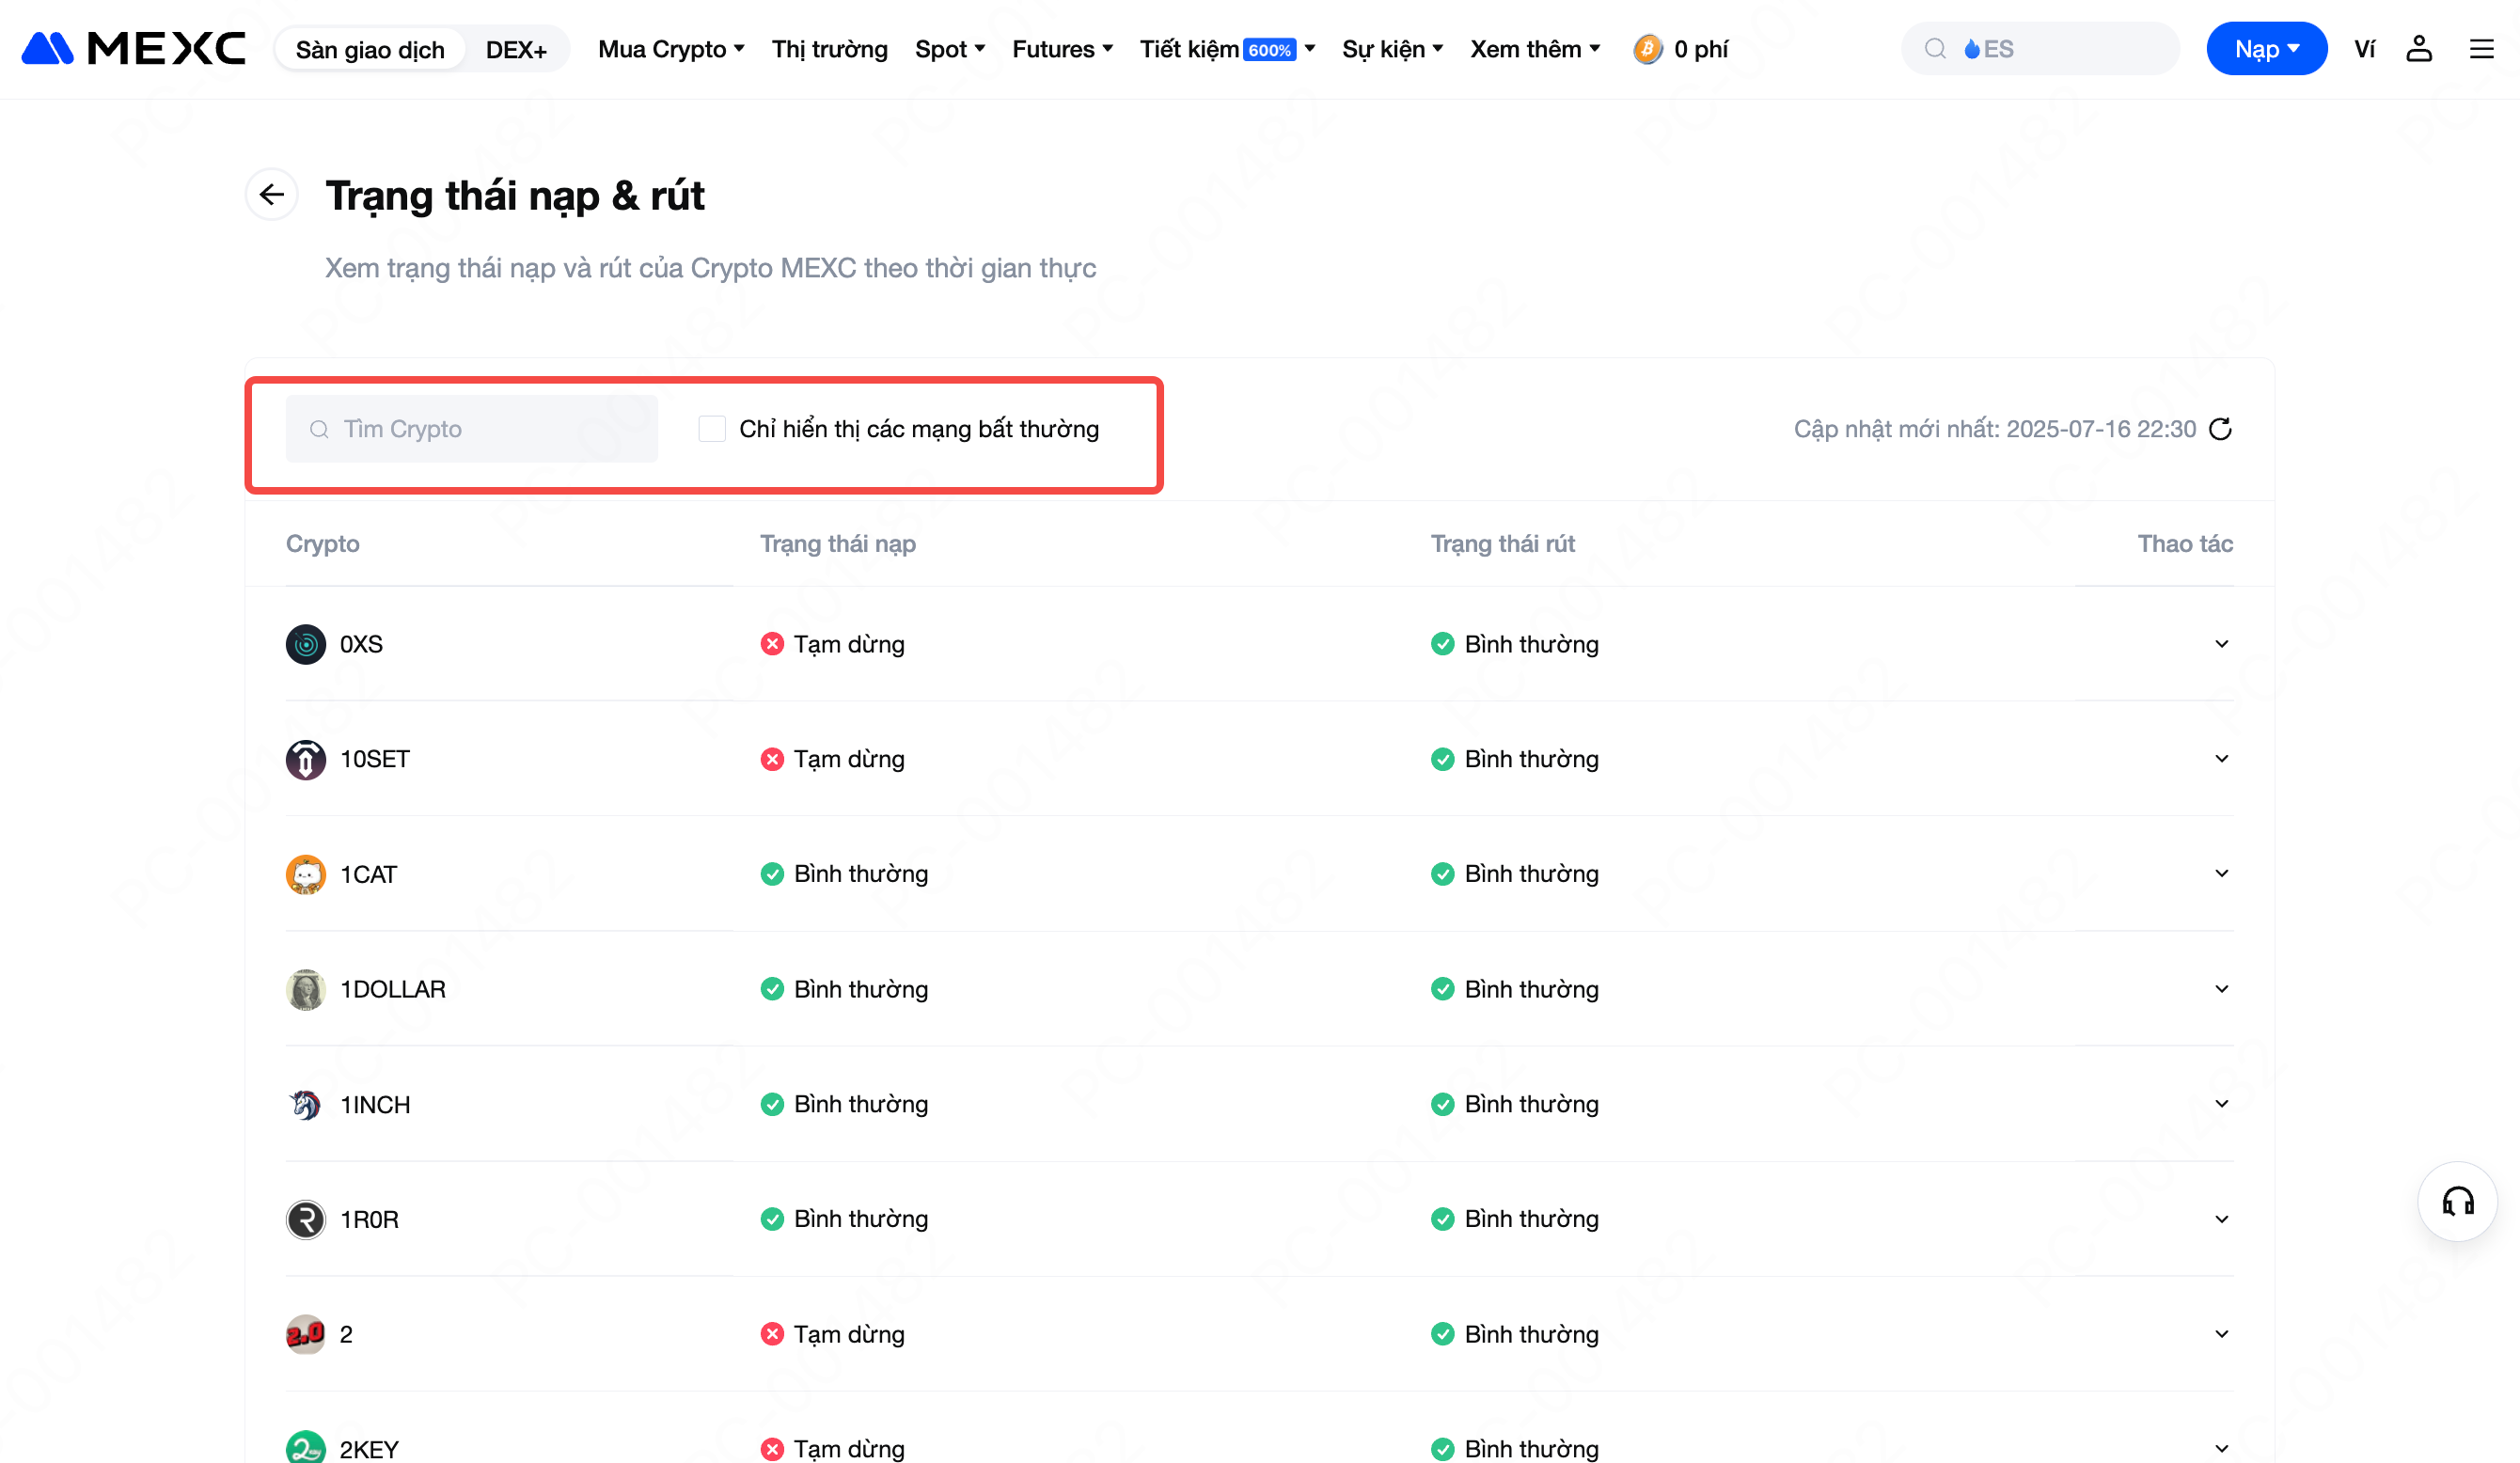
Task: Click green check icon for 1INCH withdrawal
Action: [1442, 1104]
